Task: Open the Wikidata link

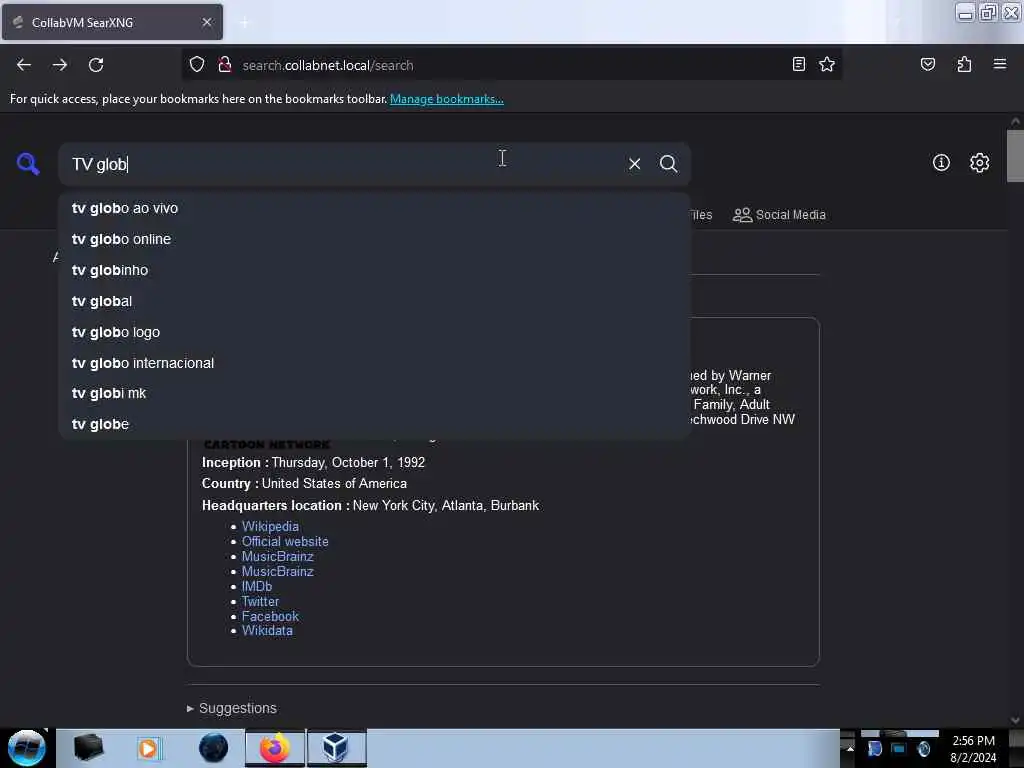Action: pyautogui.click(x=267, y=631)
